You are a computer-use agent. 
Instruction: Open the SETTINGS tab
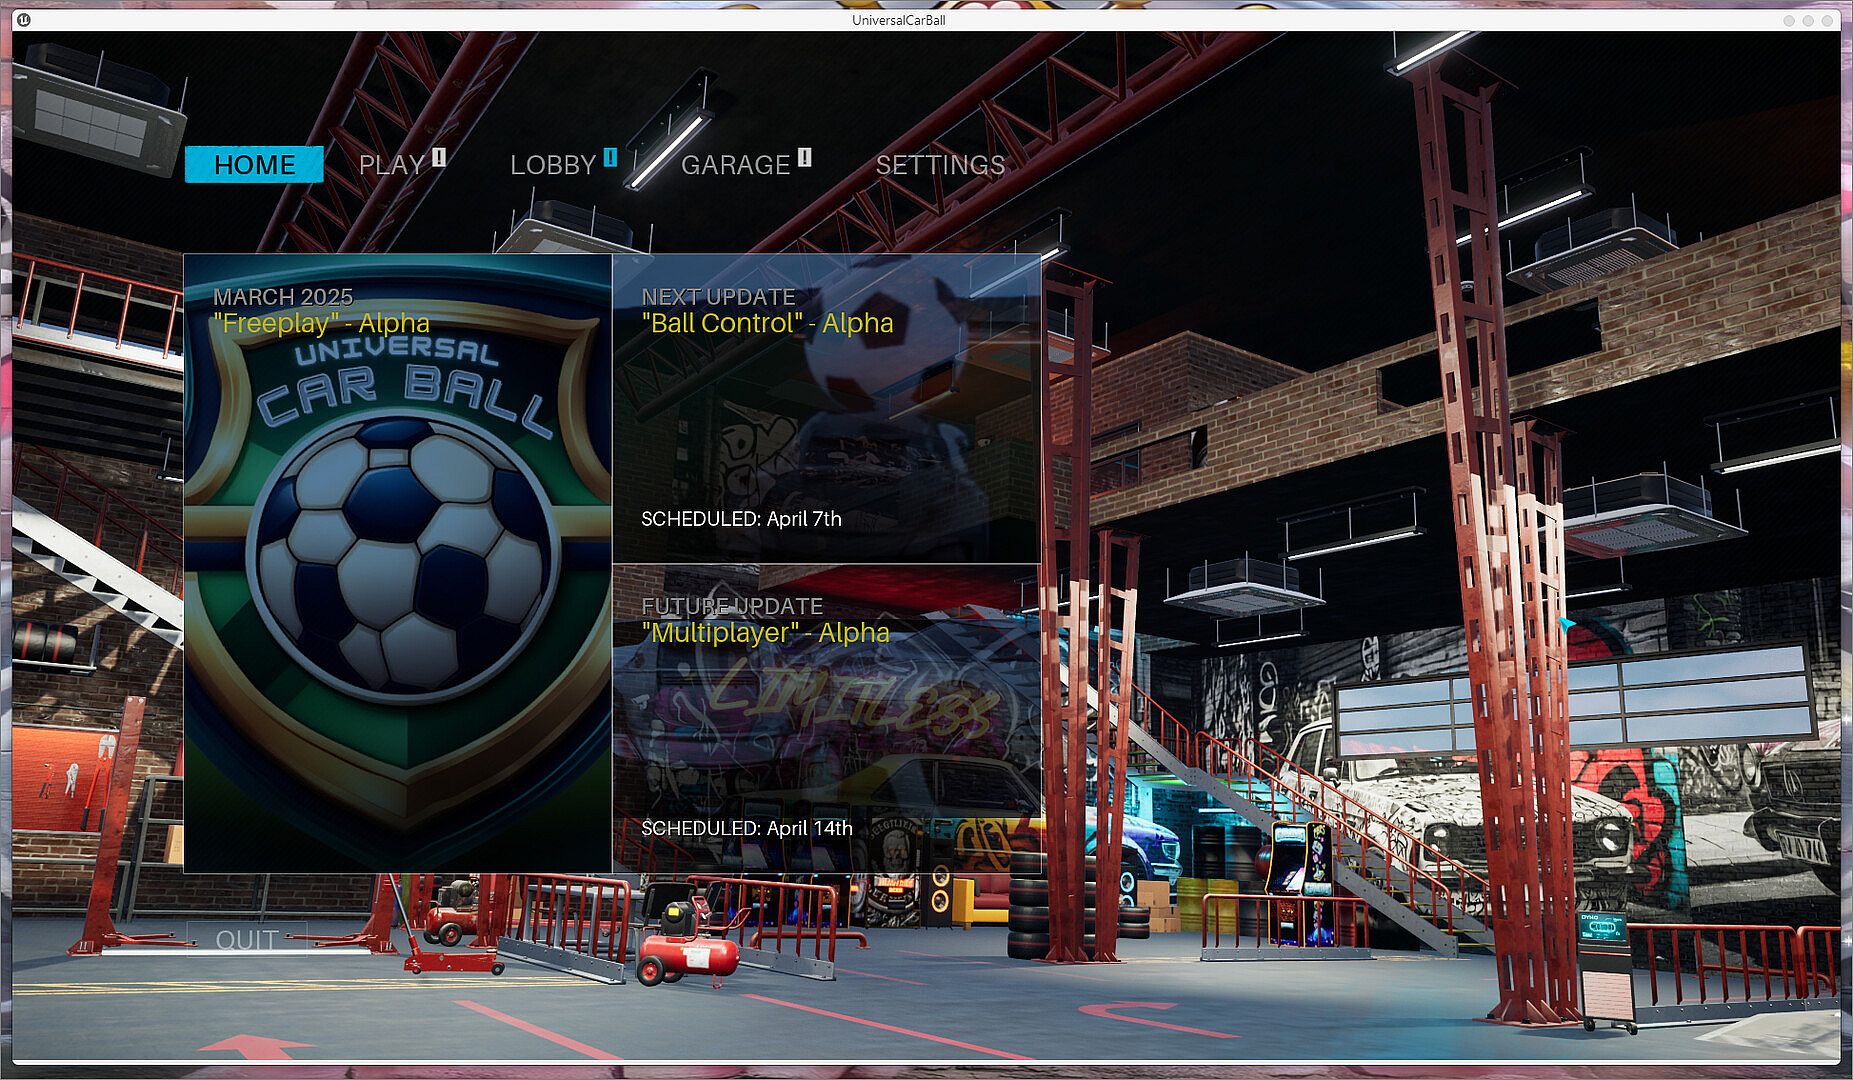[940, 165]
